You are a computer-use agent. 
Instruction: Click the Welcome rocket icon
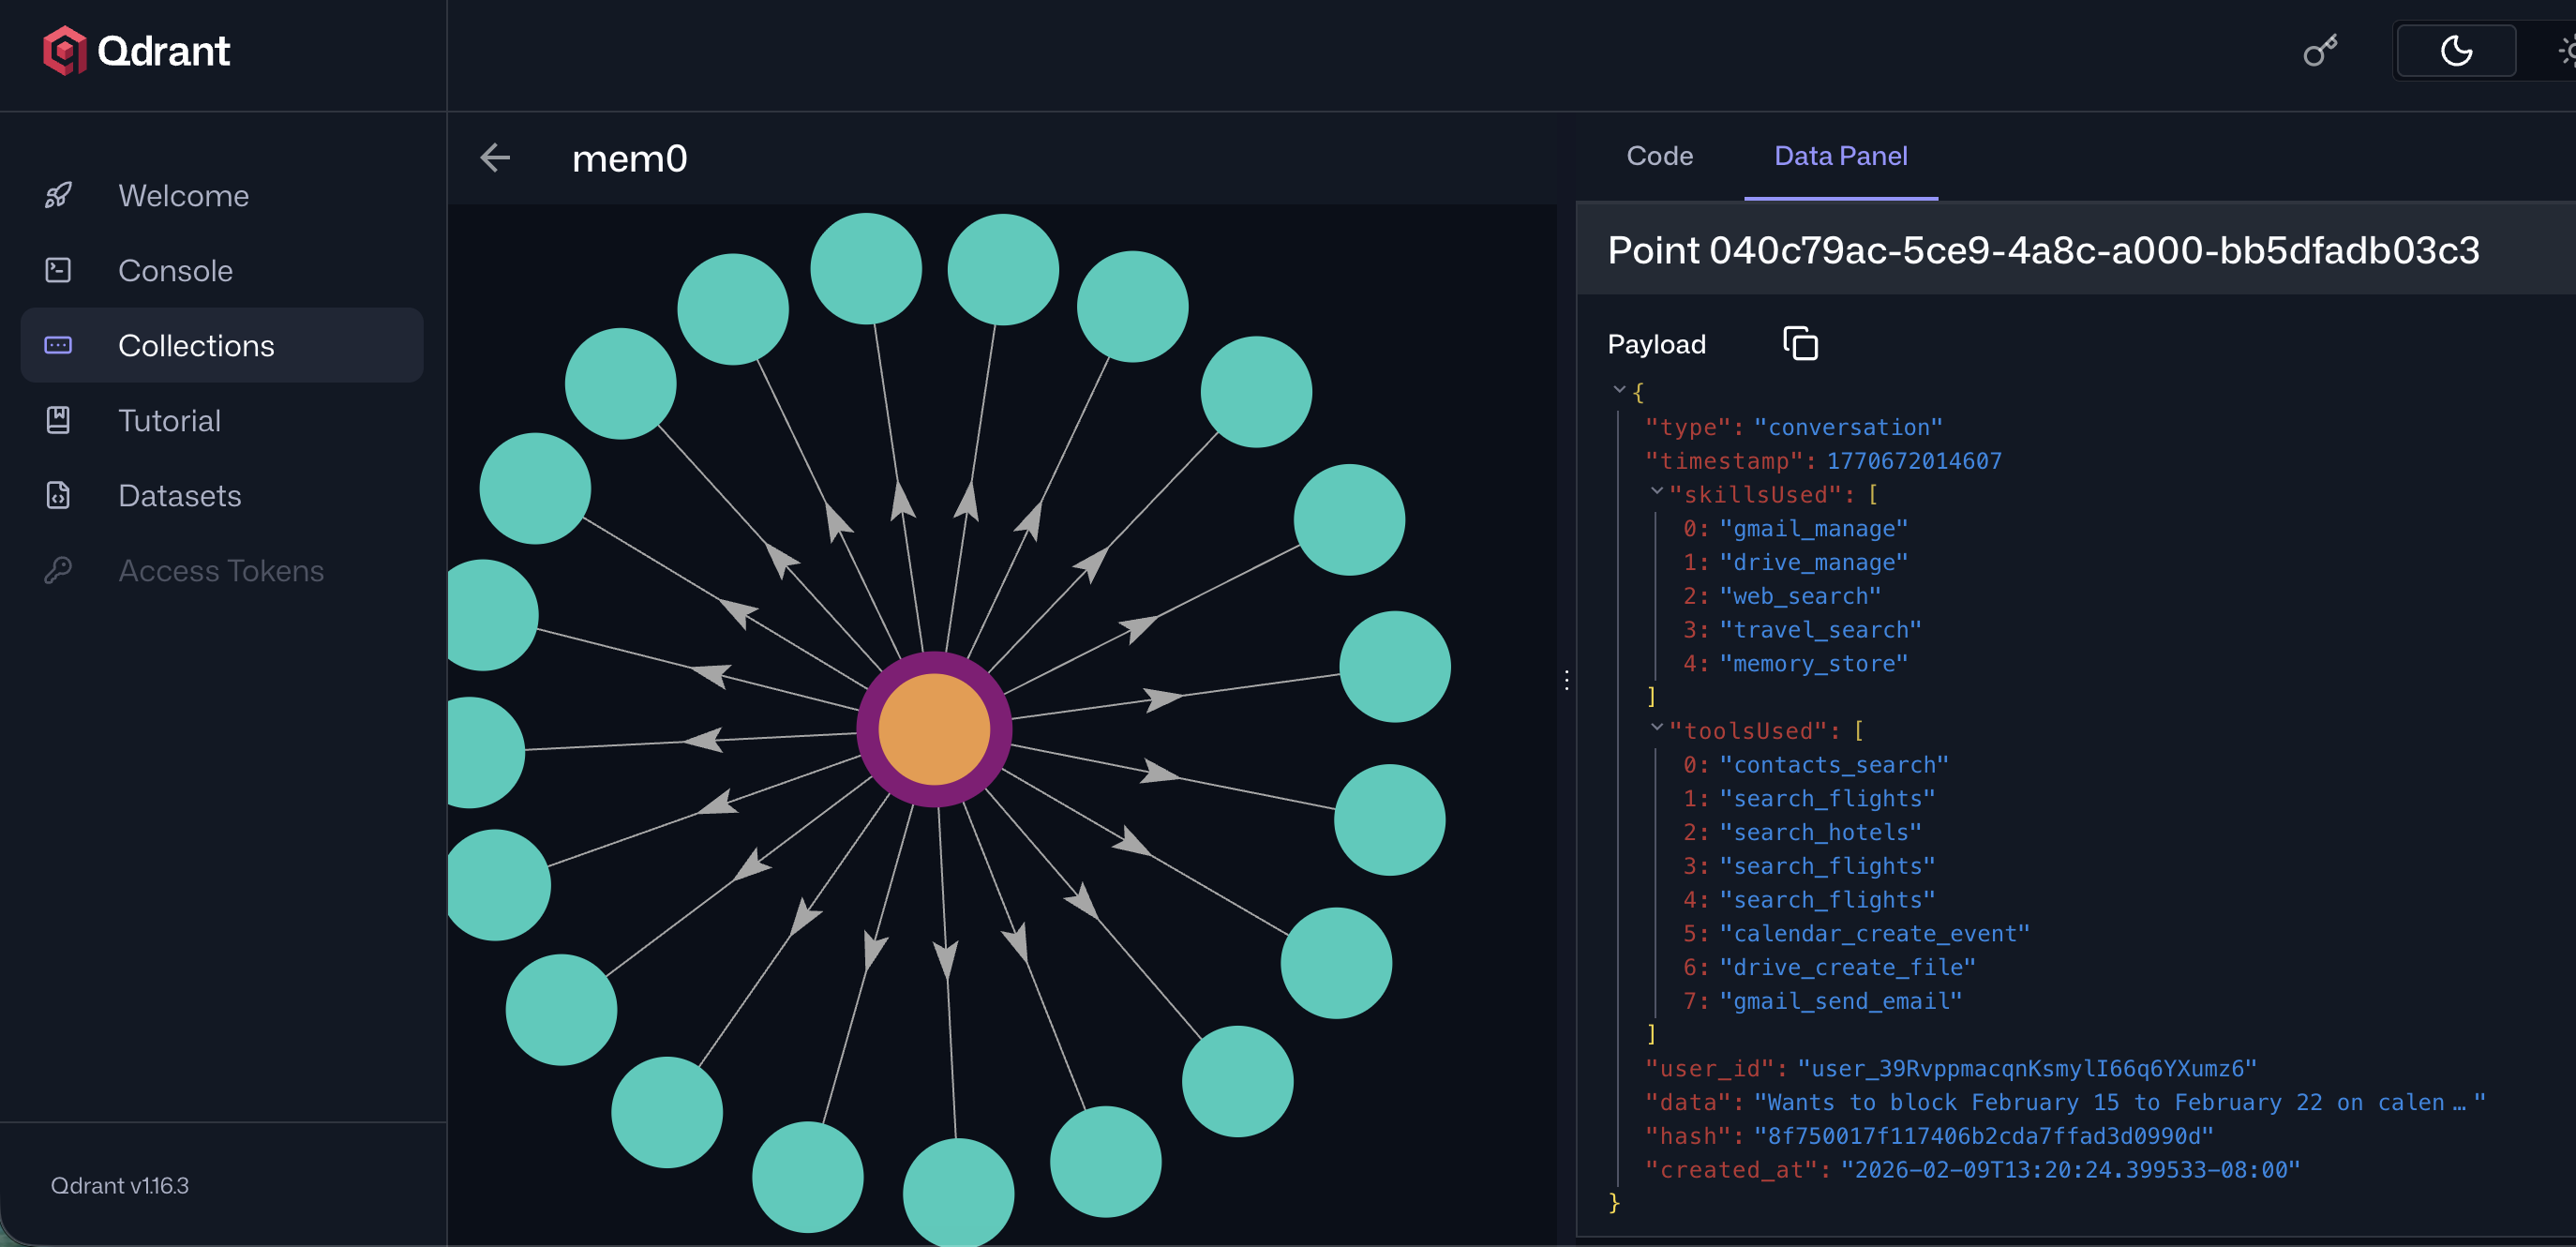[58, 195]
